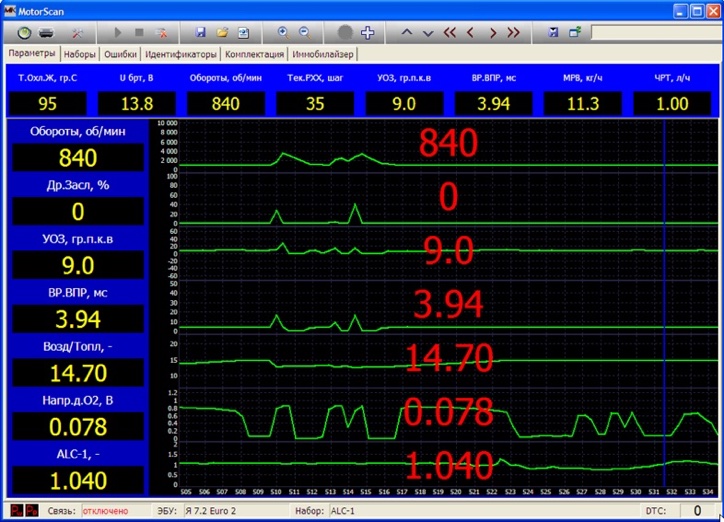
Task: Click the stop square icon
Action: point(139,32)
